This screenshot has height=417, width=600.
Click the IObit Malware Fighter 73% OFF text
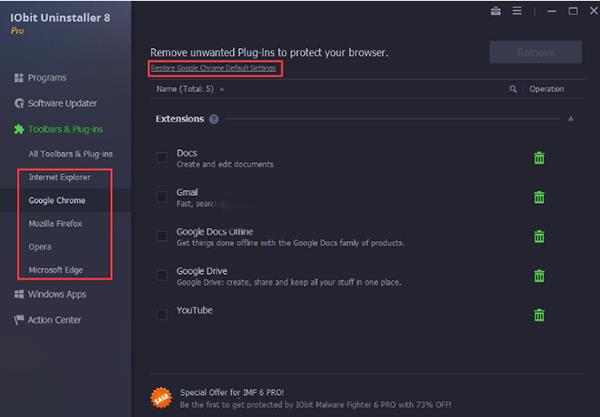[x=315, y=405]
